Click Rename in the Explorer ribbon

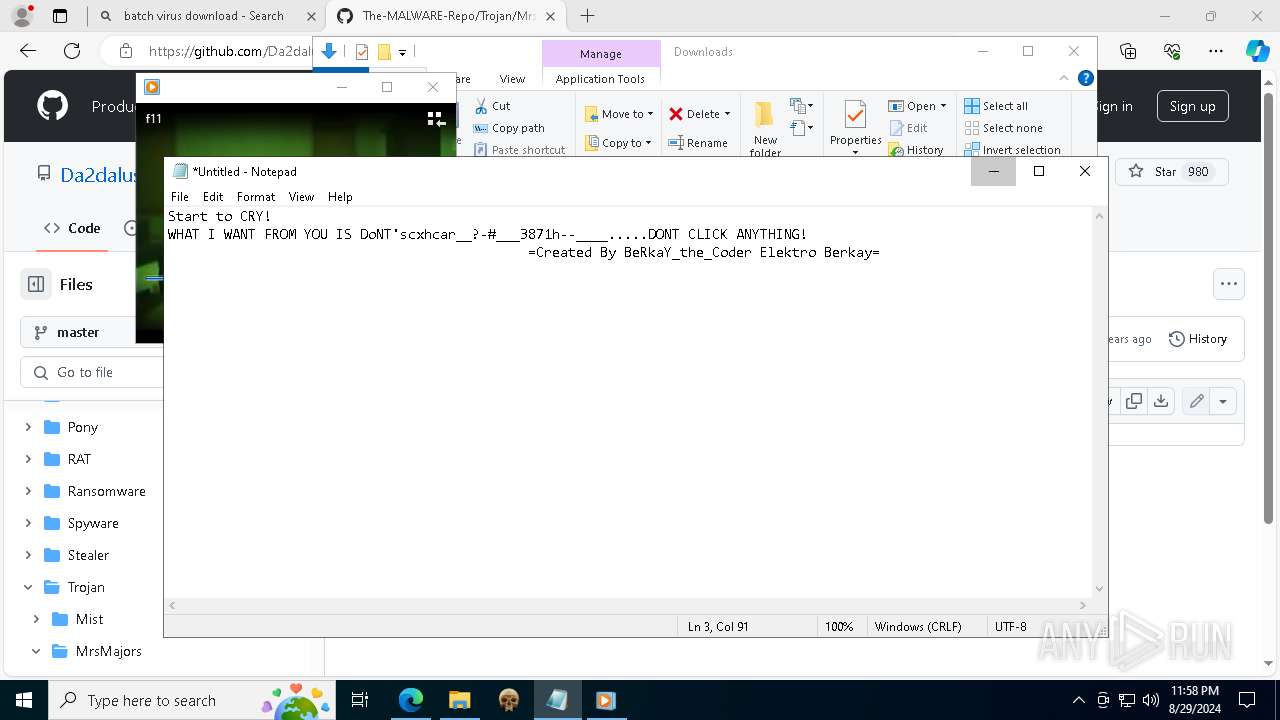[x=698, y=143]
